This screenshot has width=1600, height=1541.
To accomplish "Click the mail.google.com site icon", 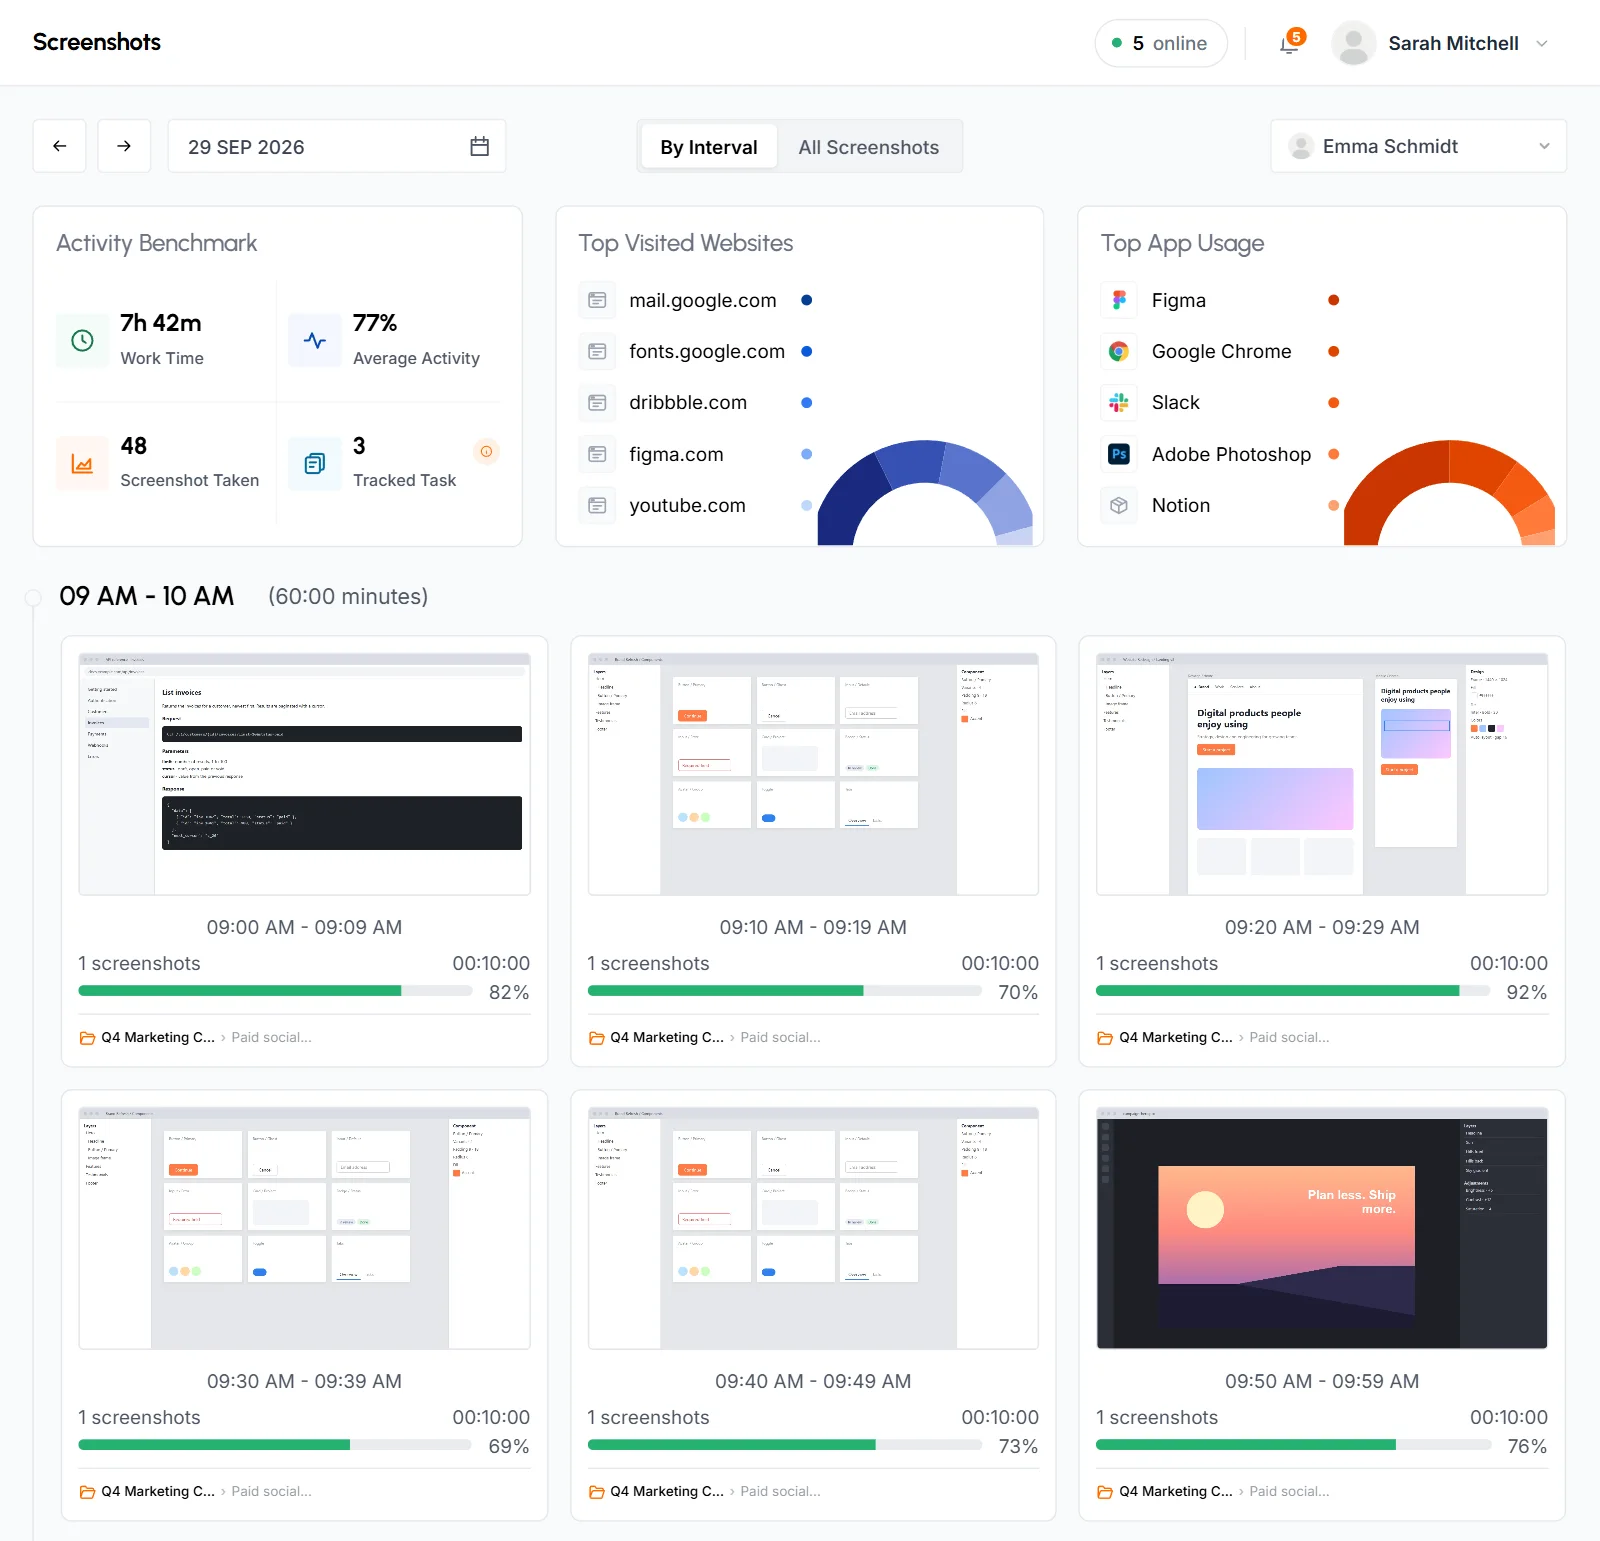I will 597,300.
